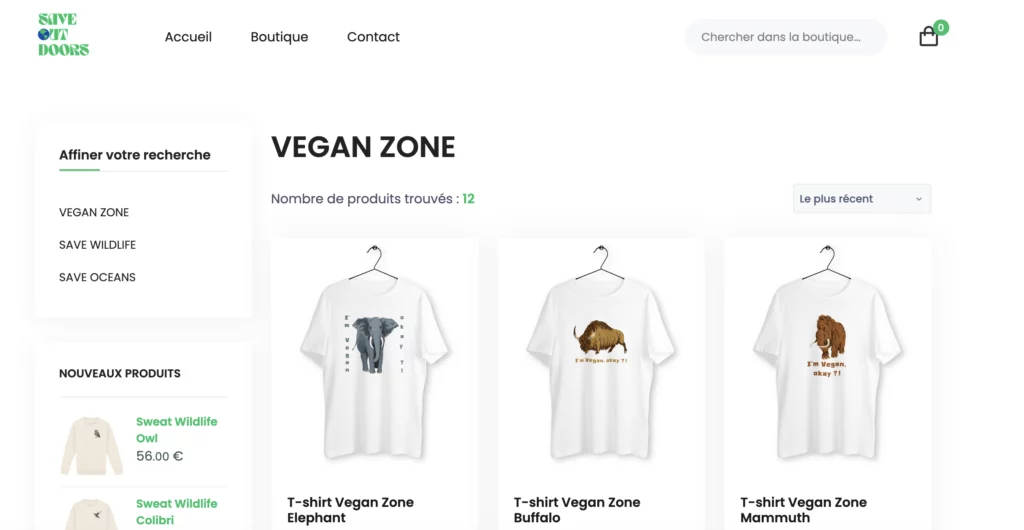Click the shop search field
Screen dimensions: 1024x530
[785, 37]
